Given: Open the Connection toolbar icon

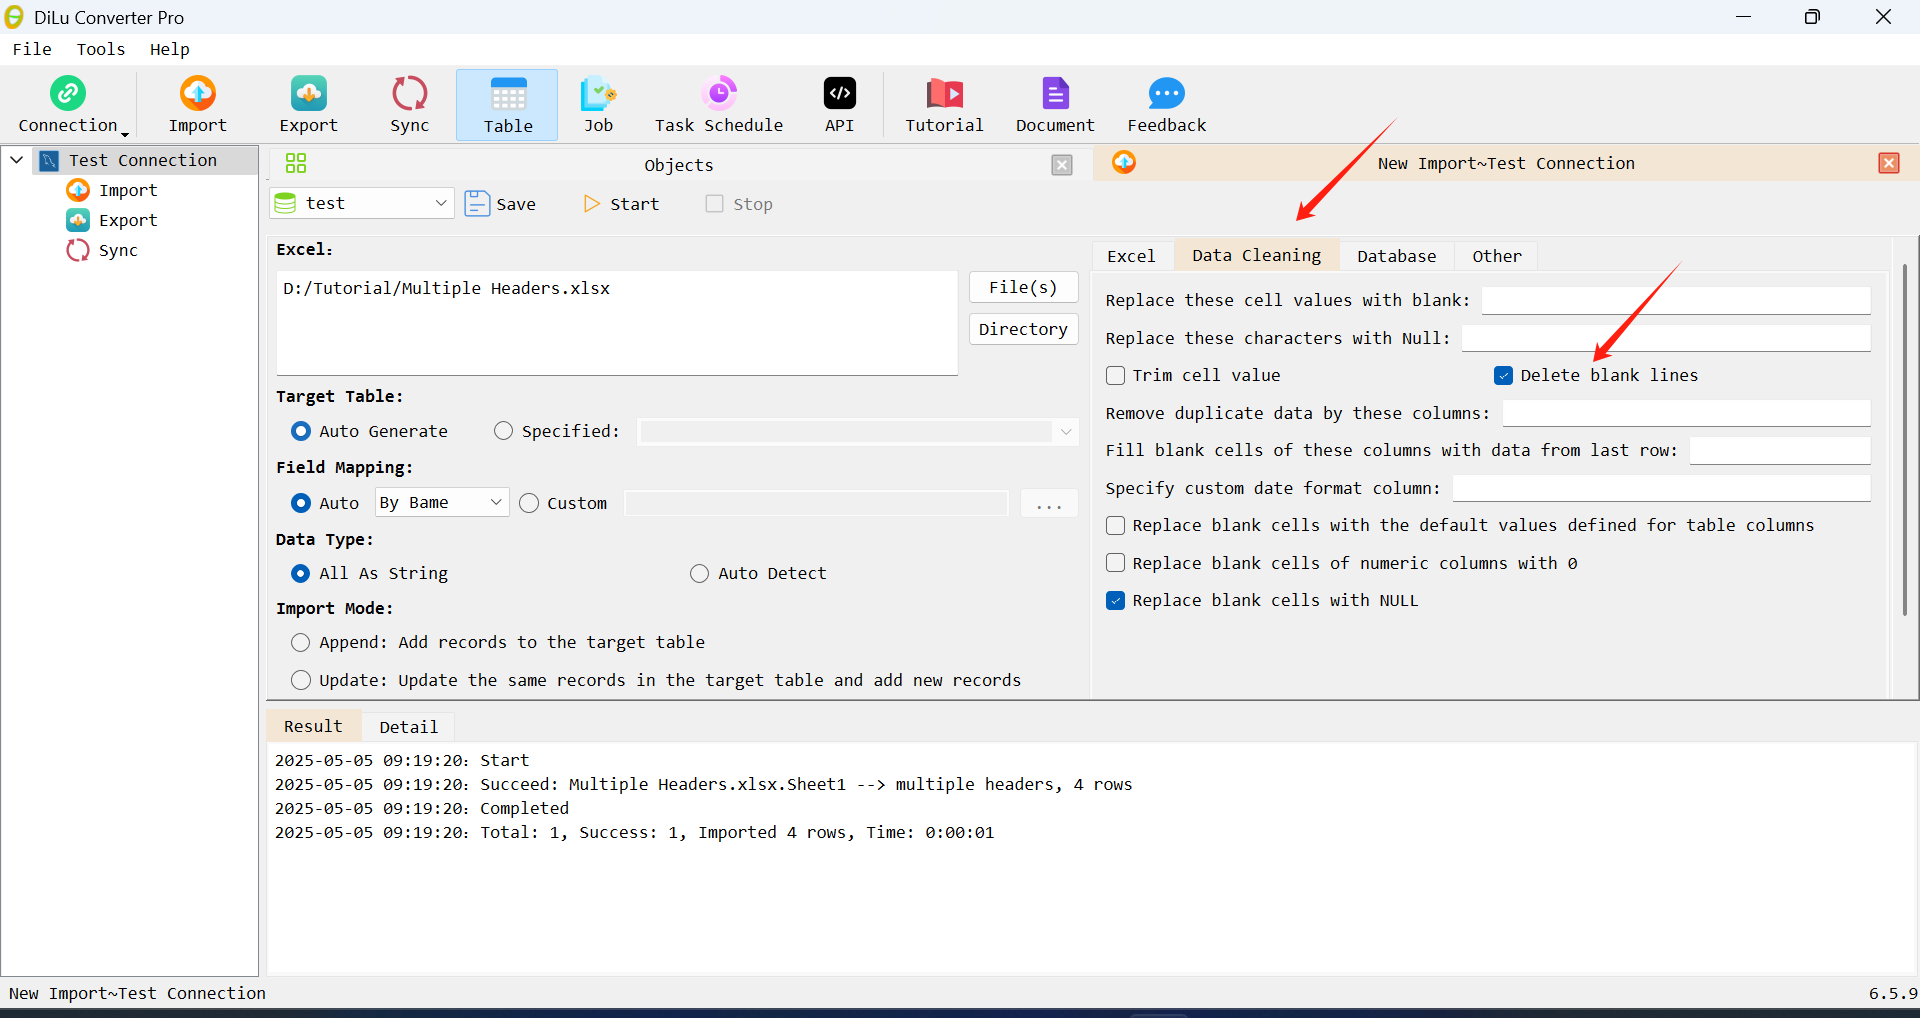Looking at the screenshot, I should 68,94.
